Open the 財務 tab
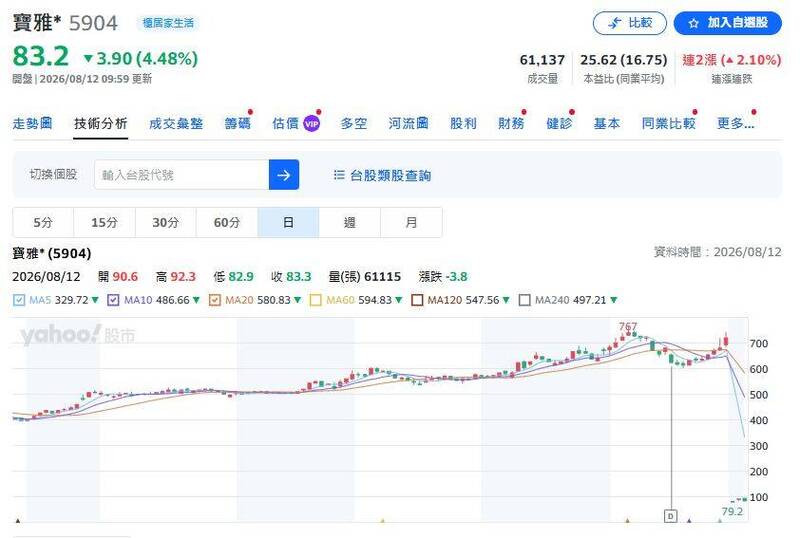 511,124
